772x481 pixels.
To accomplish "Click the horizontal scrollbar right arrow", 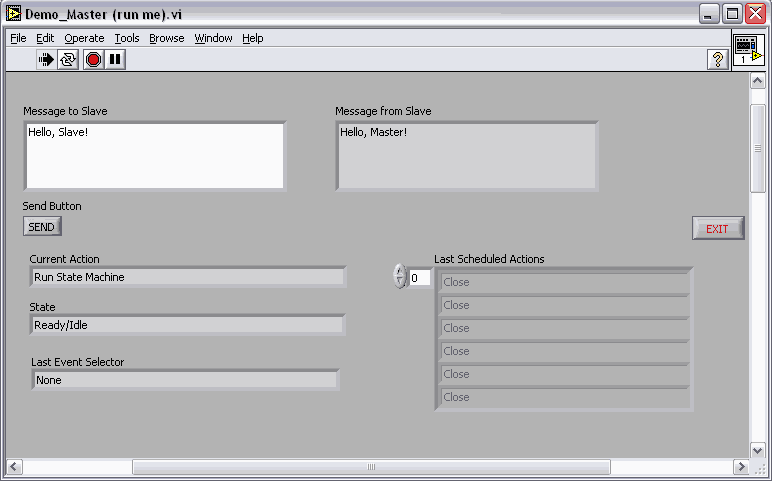I will [741, 467].
